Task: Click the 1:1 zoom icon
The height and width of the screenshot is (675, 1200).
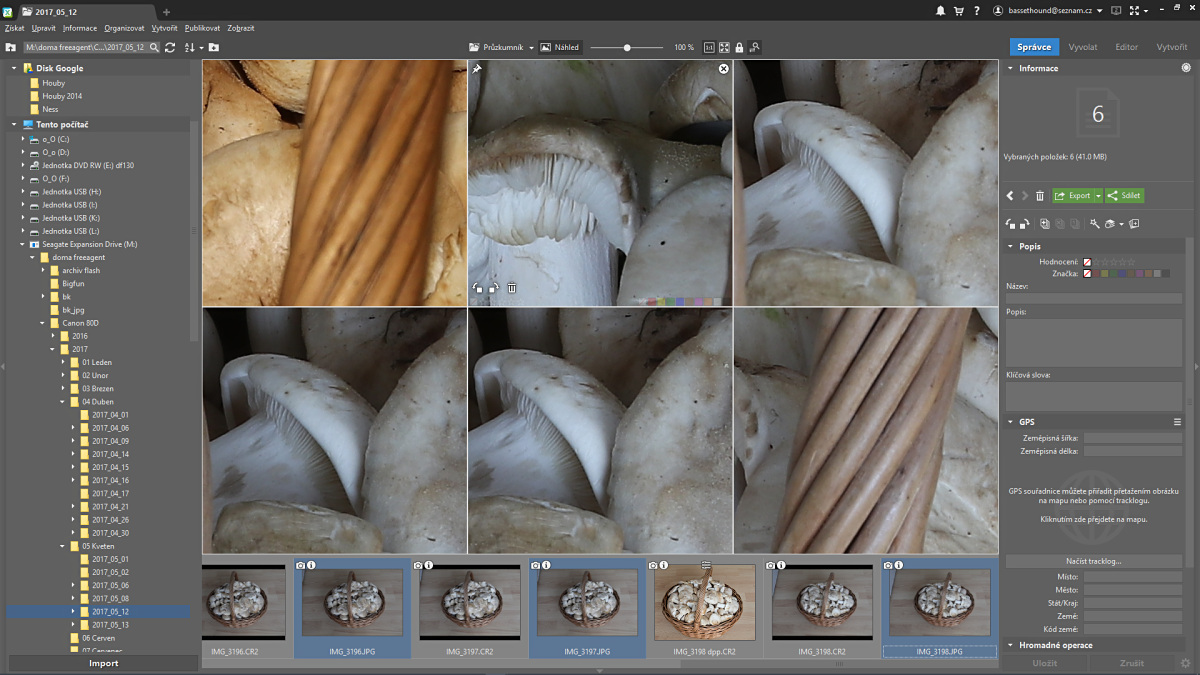Action: click(x=709, y=47)
